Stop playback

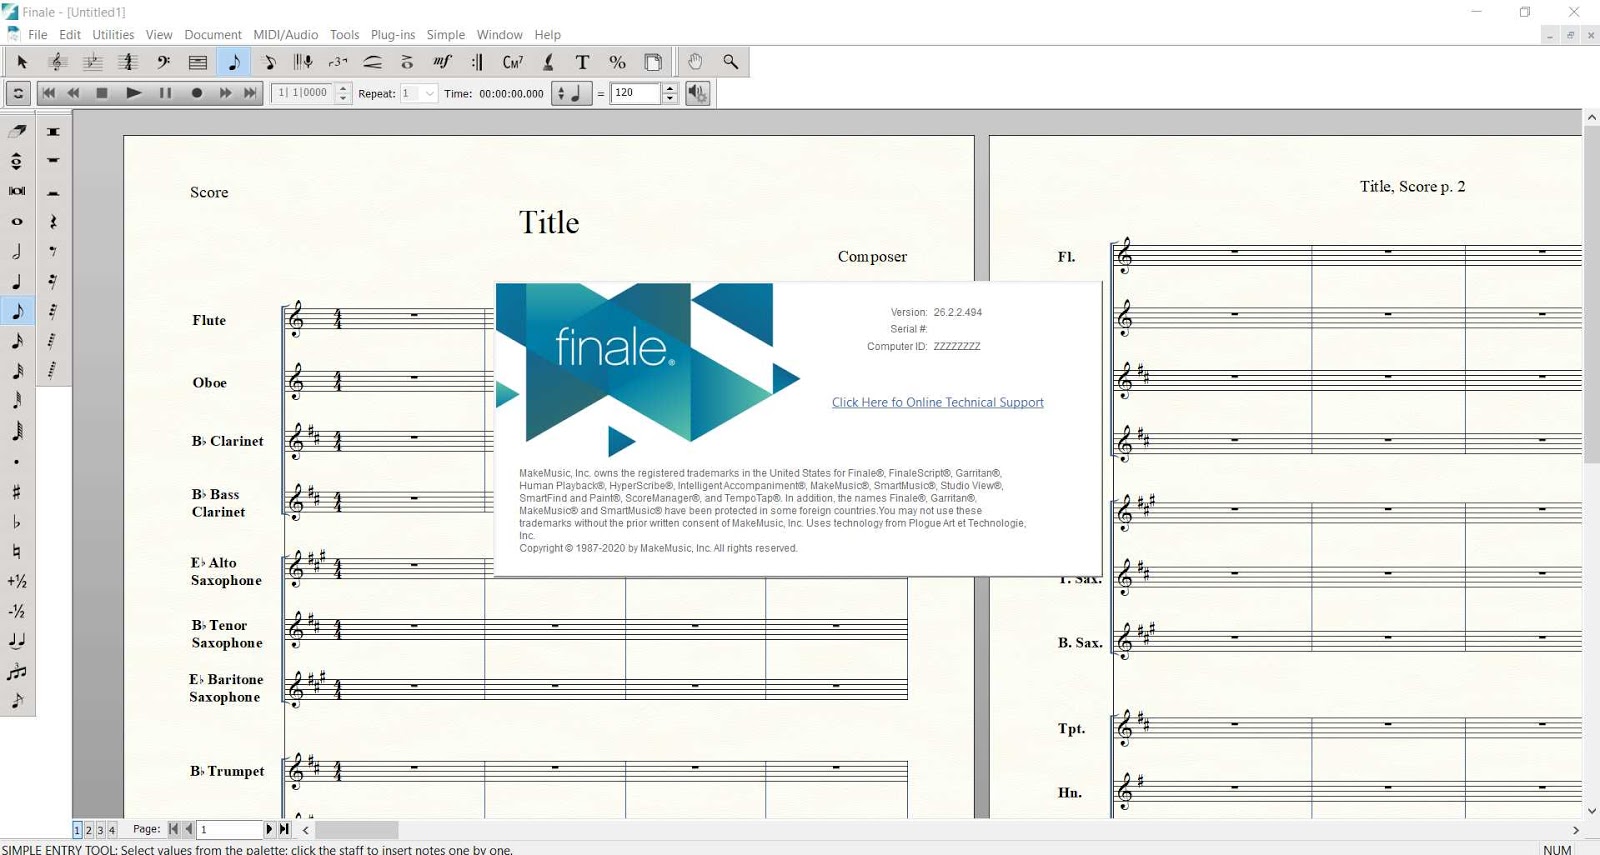pyautogui.click(x=102, y=93)
